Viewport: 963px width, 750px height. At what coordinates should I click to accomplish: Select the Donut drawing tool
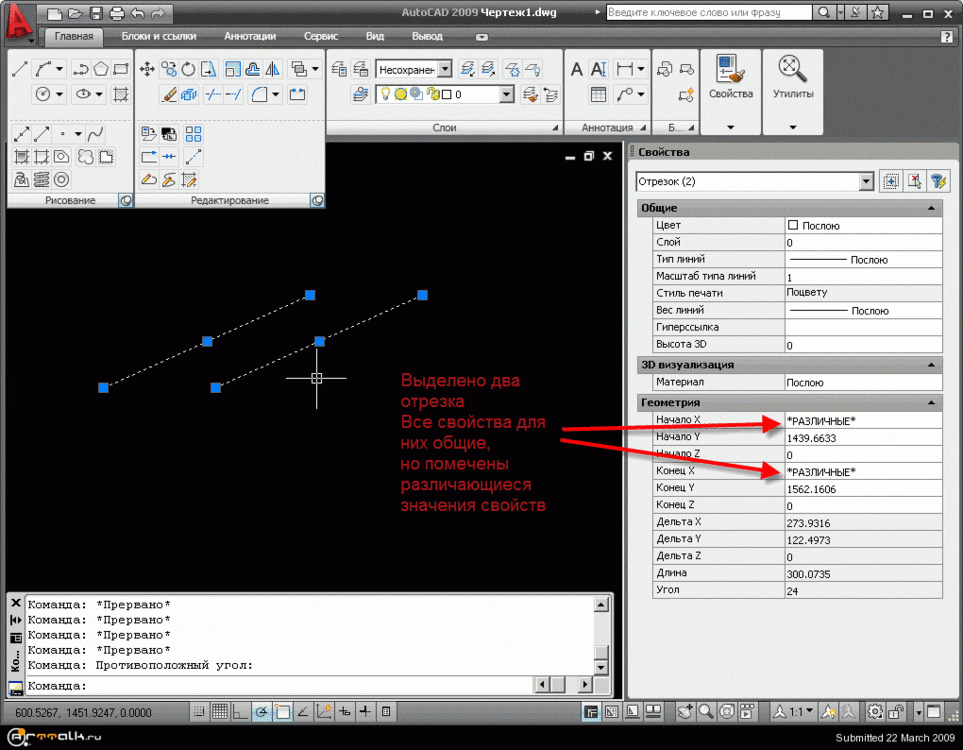coord(61,179)
